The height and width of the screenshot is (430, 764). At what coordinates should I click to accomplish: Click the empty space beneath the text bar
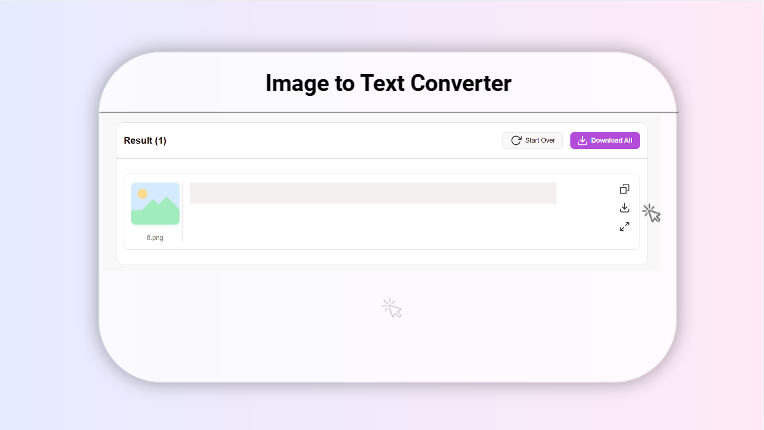(372, 226)
